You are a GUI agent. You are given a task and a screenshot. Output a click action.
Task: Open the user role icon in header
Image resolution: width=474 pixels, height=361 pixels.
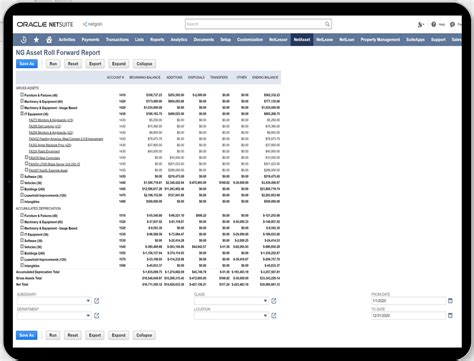click(420, 24)
